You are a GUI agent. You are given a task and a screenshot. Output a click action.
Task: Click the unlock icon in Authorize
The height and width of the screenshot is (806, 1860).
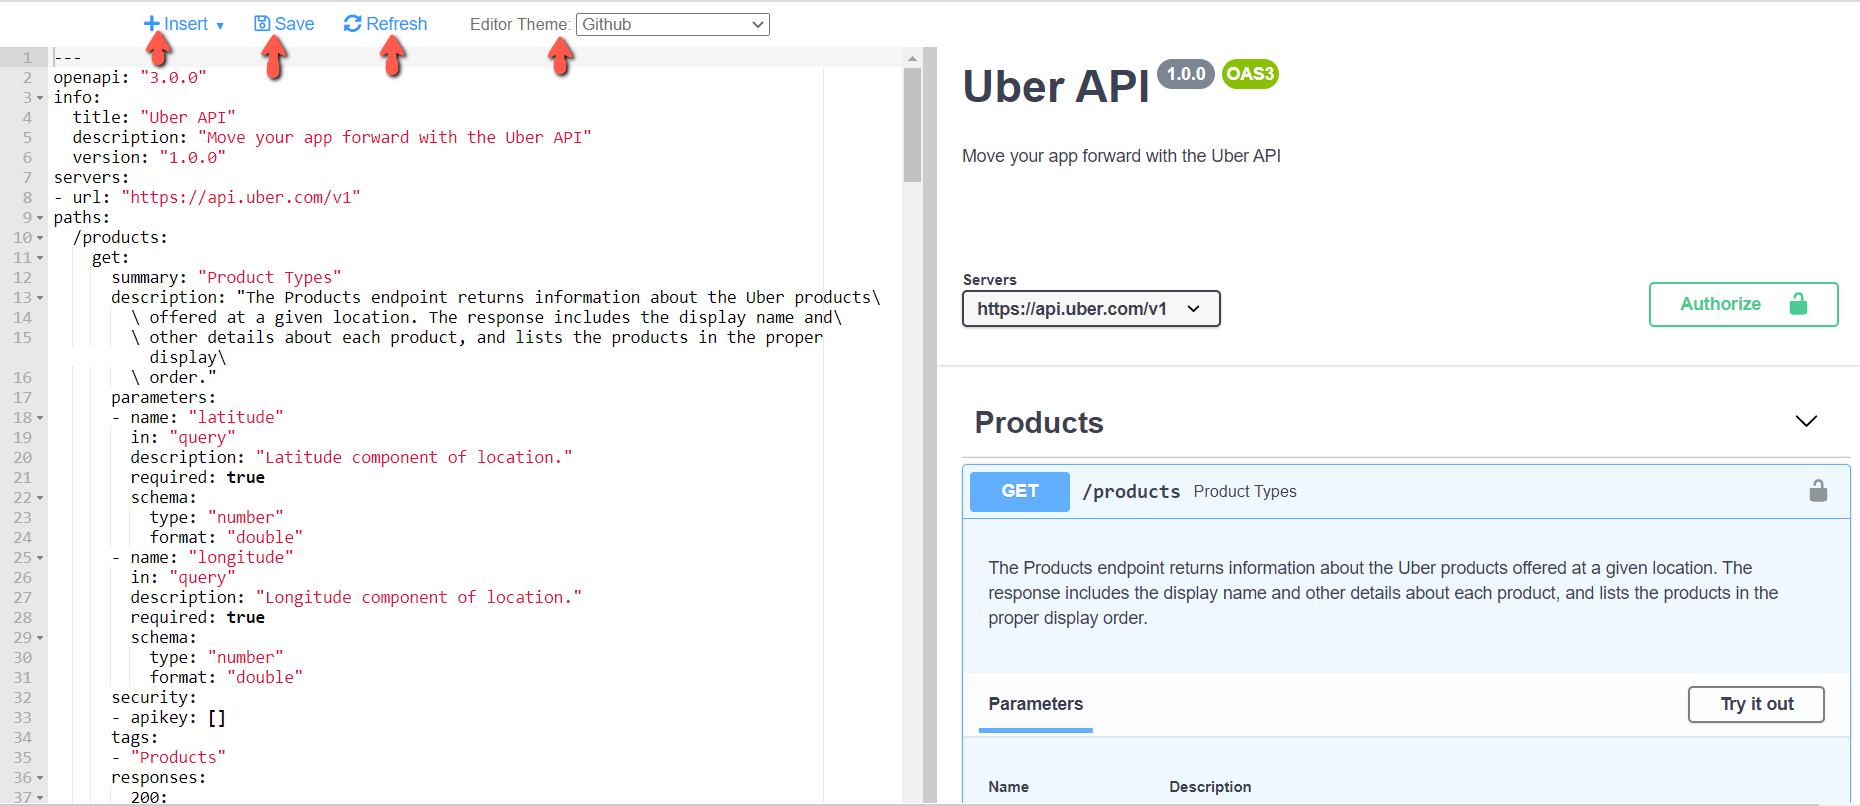(x=1798, y=304)
